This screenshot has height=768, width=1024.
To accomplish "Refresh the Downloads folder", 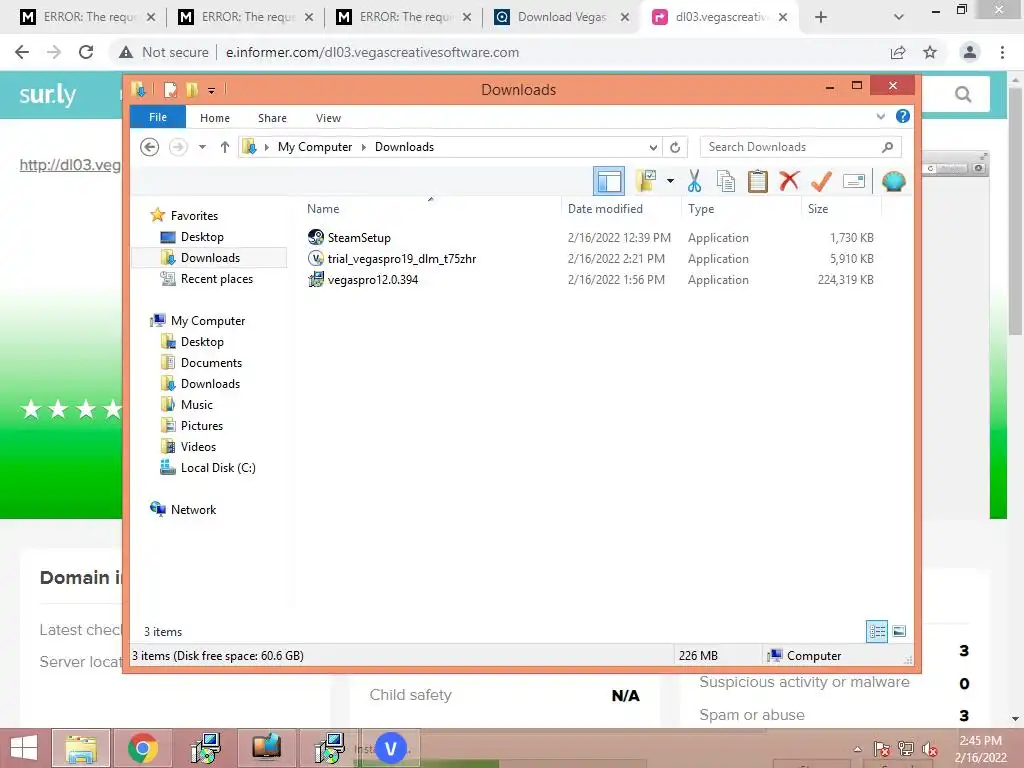I will (675, 148).
